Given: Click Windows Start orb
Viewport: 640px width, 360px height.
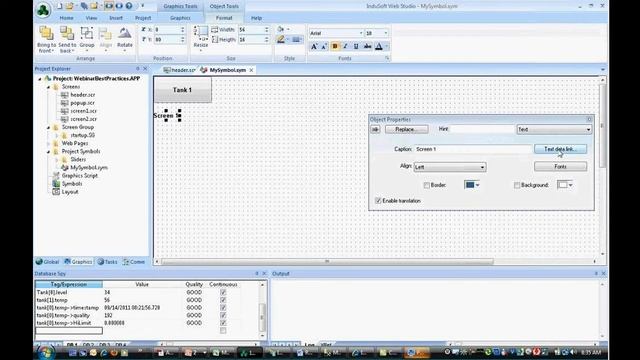Looking at the screenshot, I should tap(45, 352).
